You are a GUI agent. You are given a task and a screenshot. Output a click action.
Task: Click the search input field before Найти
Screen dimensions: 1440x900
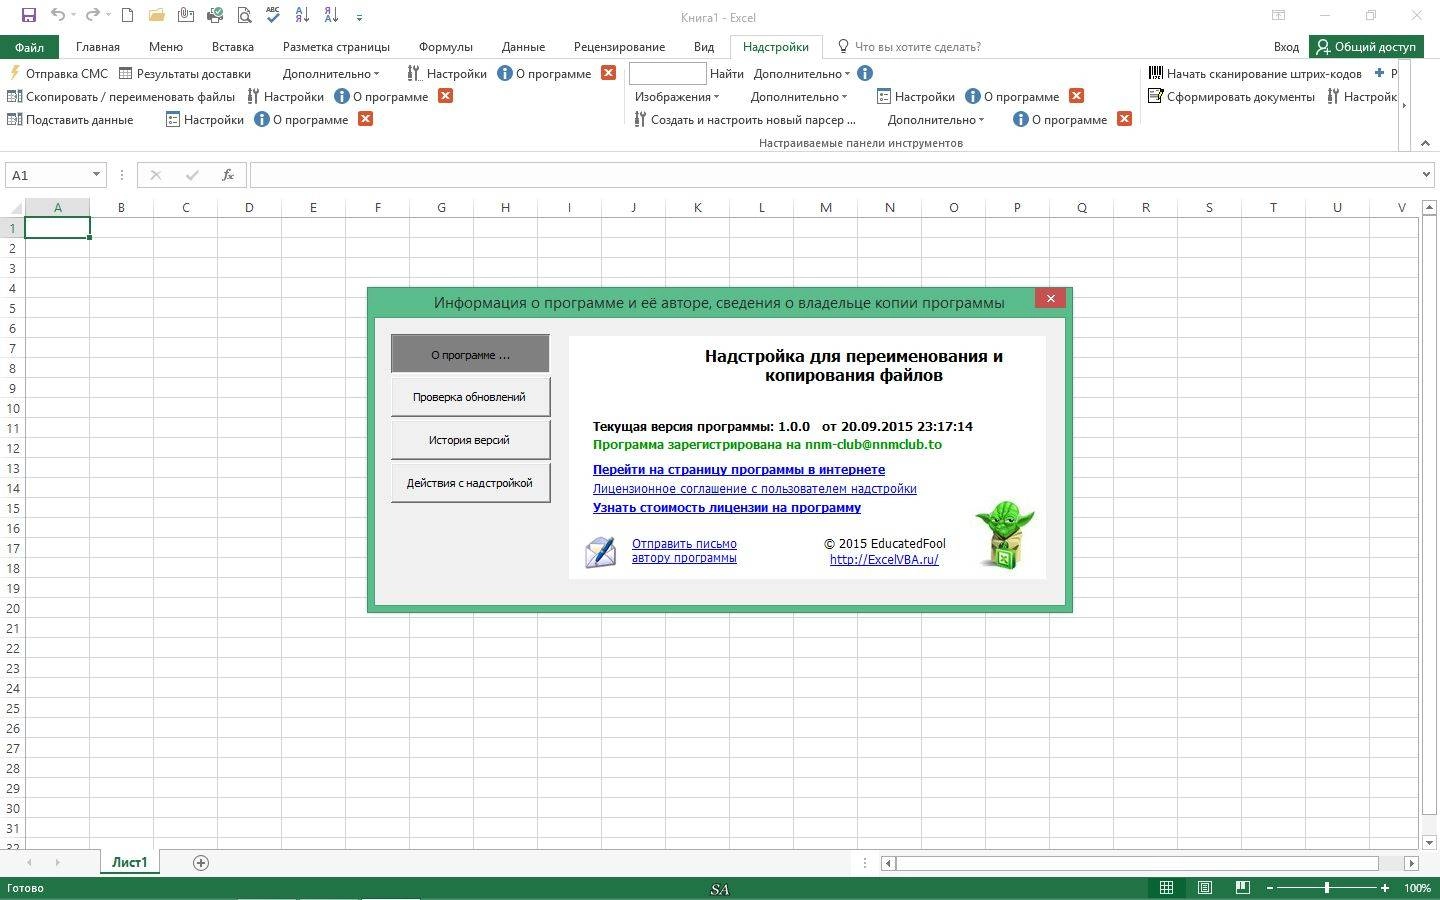(x=668, y=73)
